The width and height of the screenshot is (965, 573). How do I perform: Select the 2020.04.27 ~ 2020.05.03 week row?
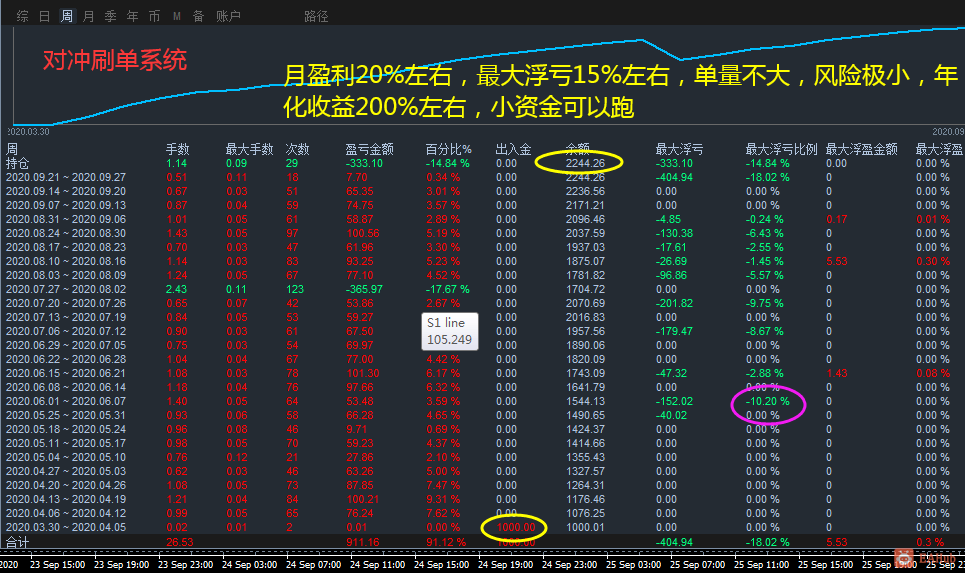[66, 471]
